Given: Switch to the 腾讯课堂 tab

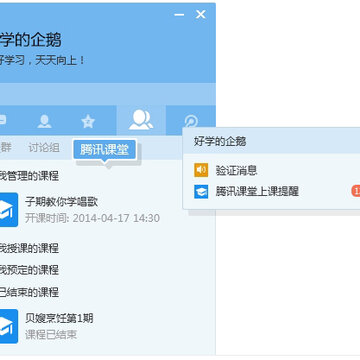Looking at the screenshot, I should point(105,150).
